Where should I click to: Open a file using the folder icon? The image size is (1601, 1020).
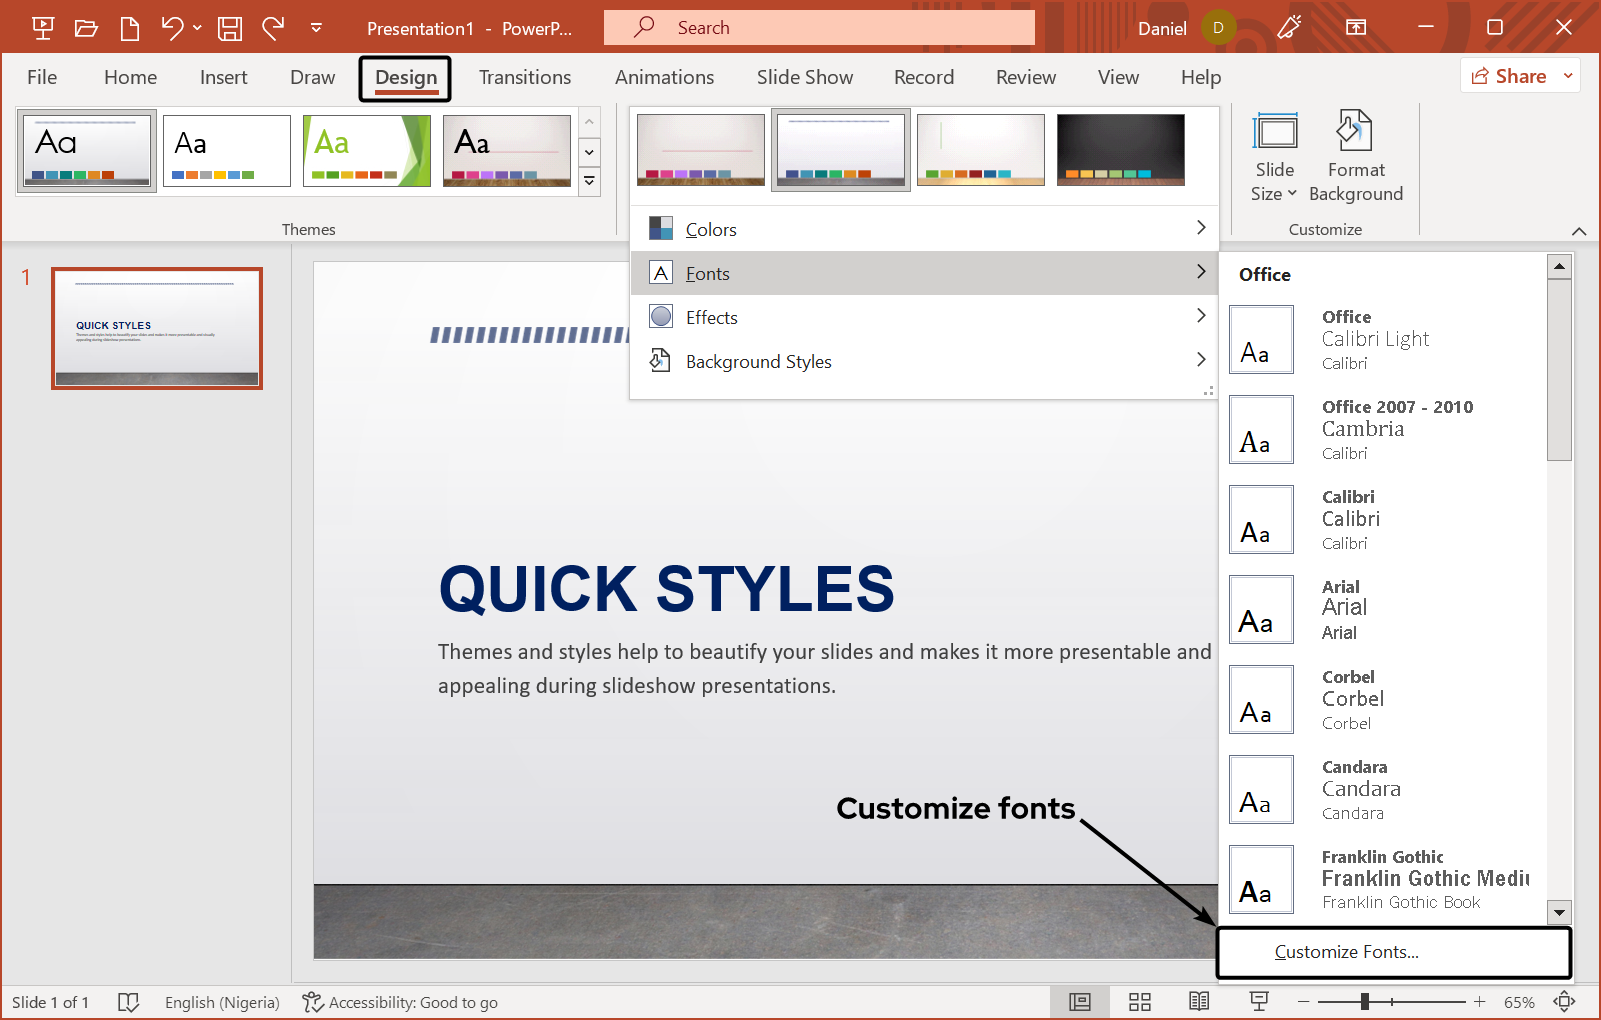point(86,28)
